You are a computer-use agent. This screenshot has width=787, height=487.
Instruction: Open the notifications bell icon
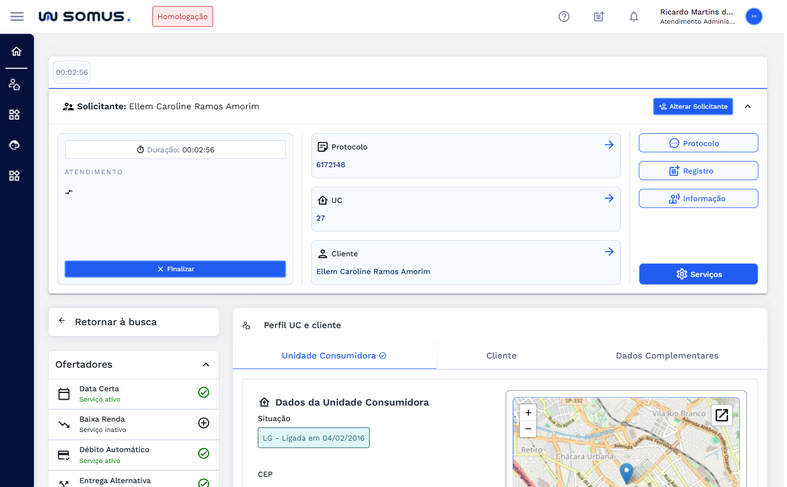tap(633, 17)
